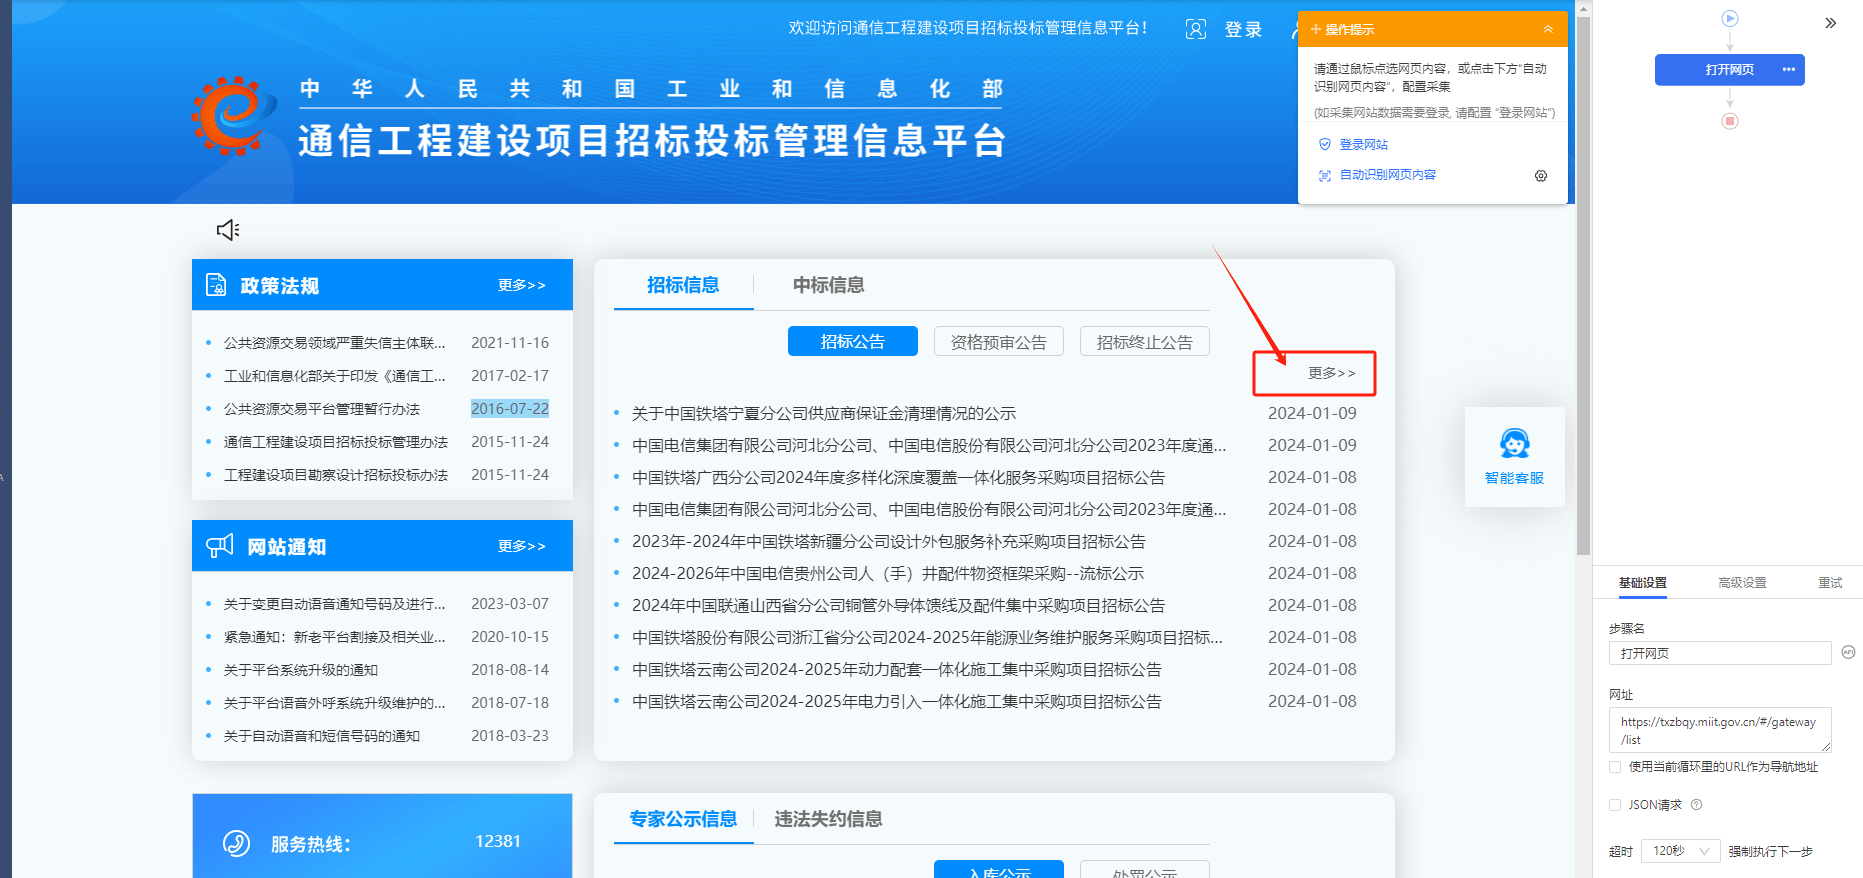Open 关于中国铁塔宁夏分公司供应商保证金清理情况的公示

pyautogui.click(x=824, y=413)
